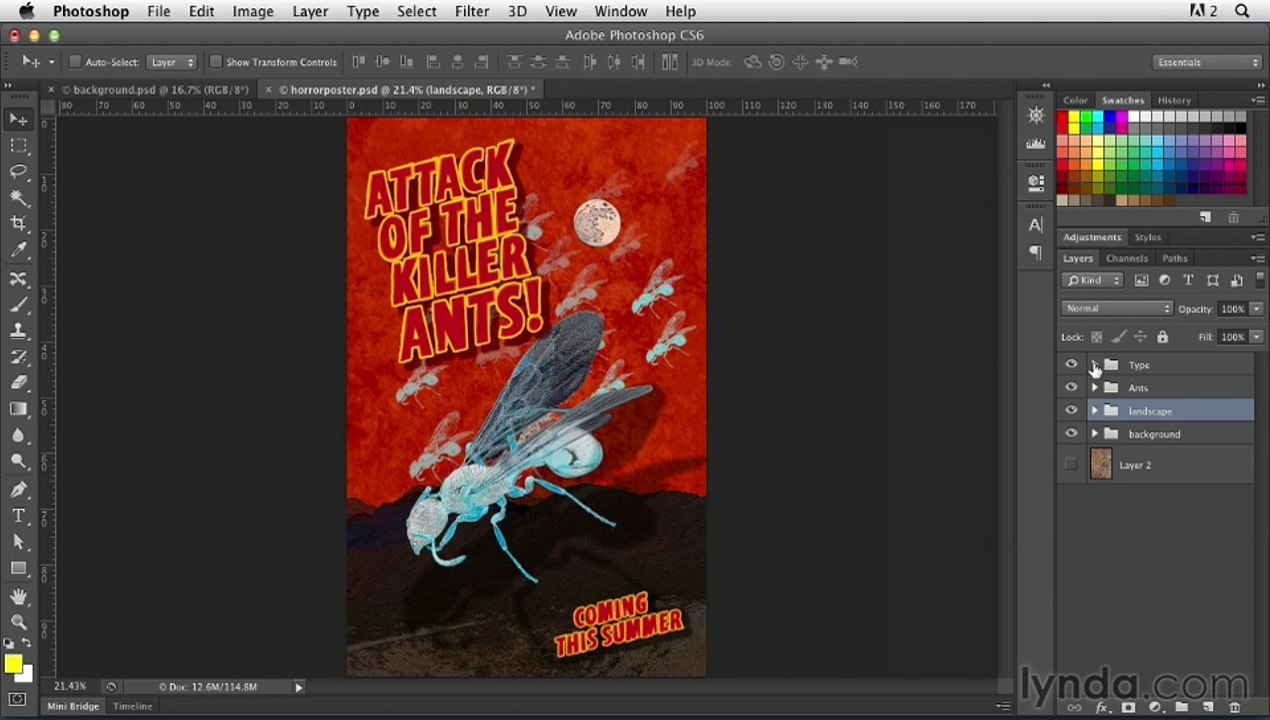The width and height of the screenshot is (1270, 720).
Task: Expand the Type layer group
Action: coord(1095,364)
